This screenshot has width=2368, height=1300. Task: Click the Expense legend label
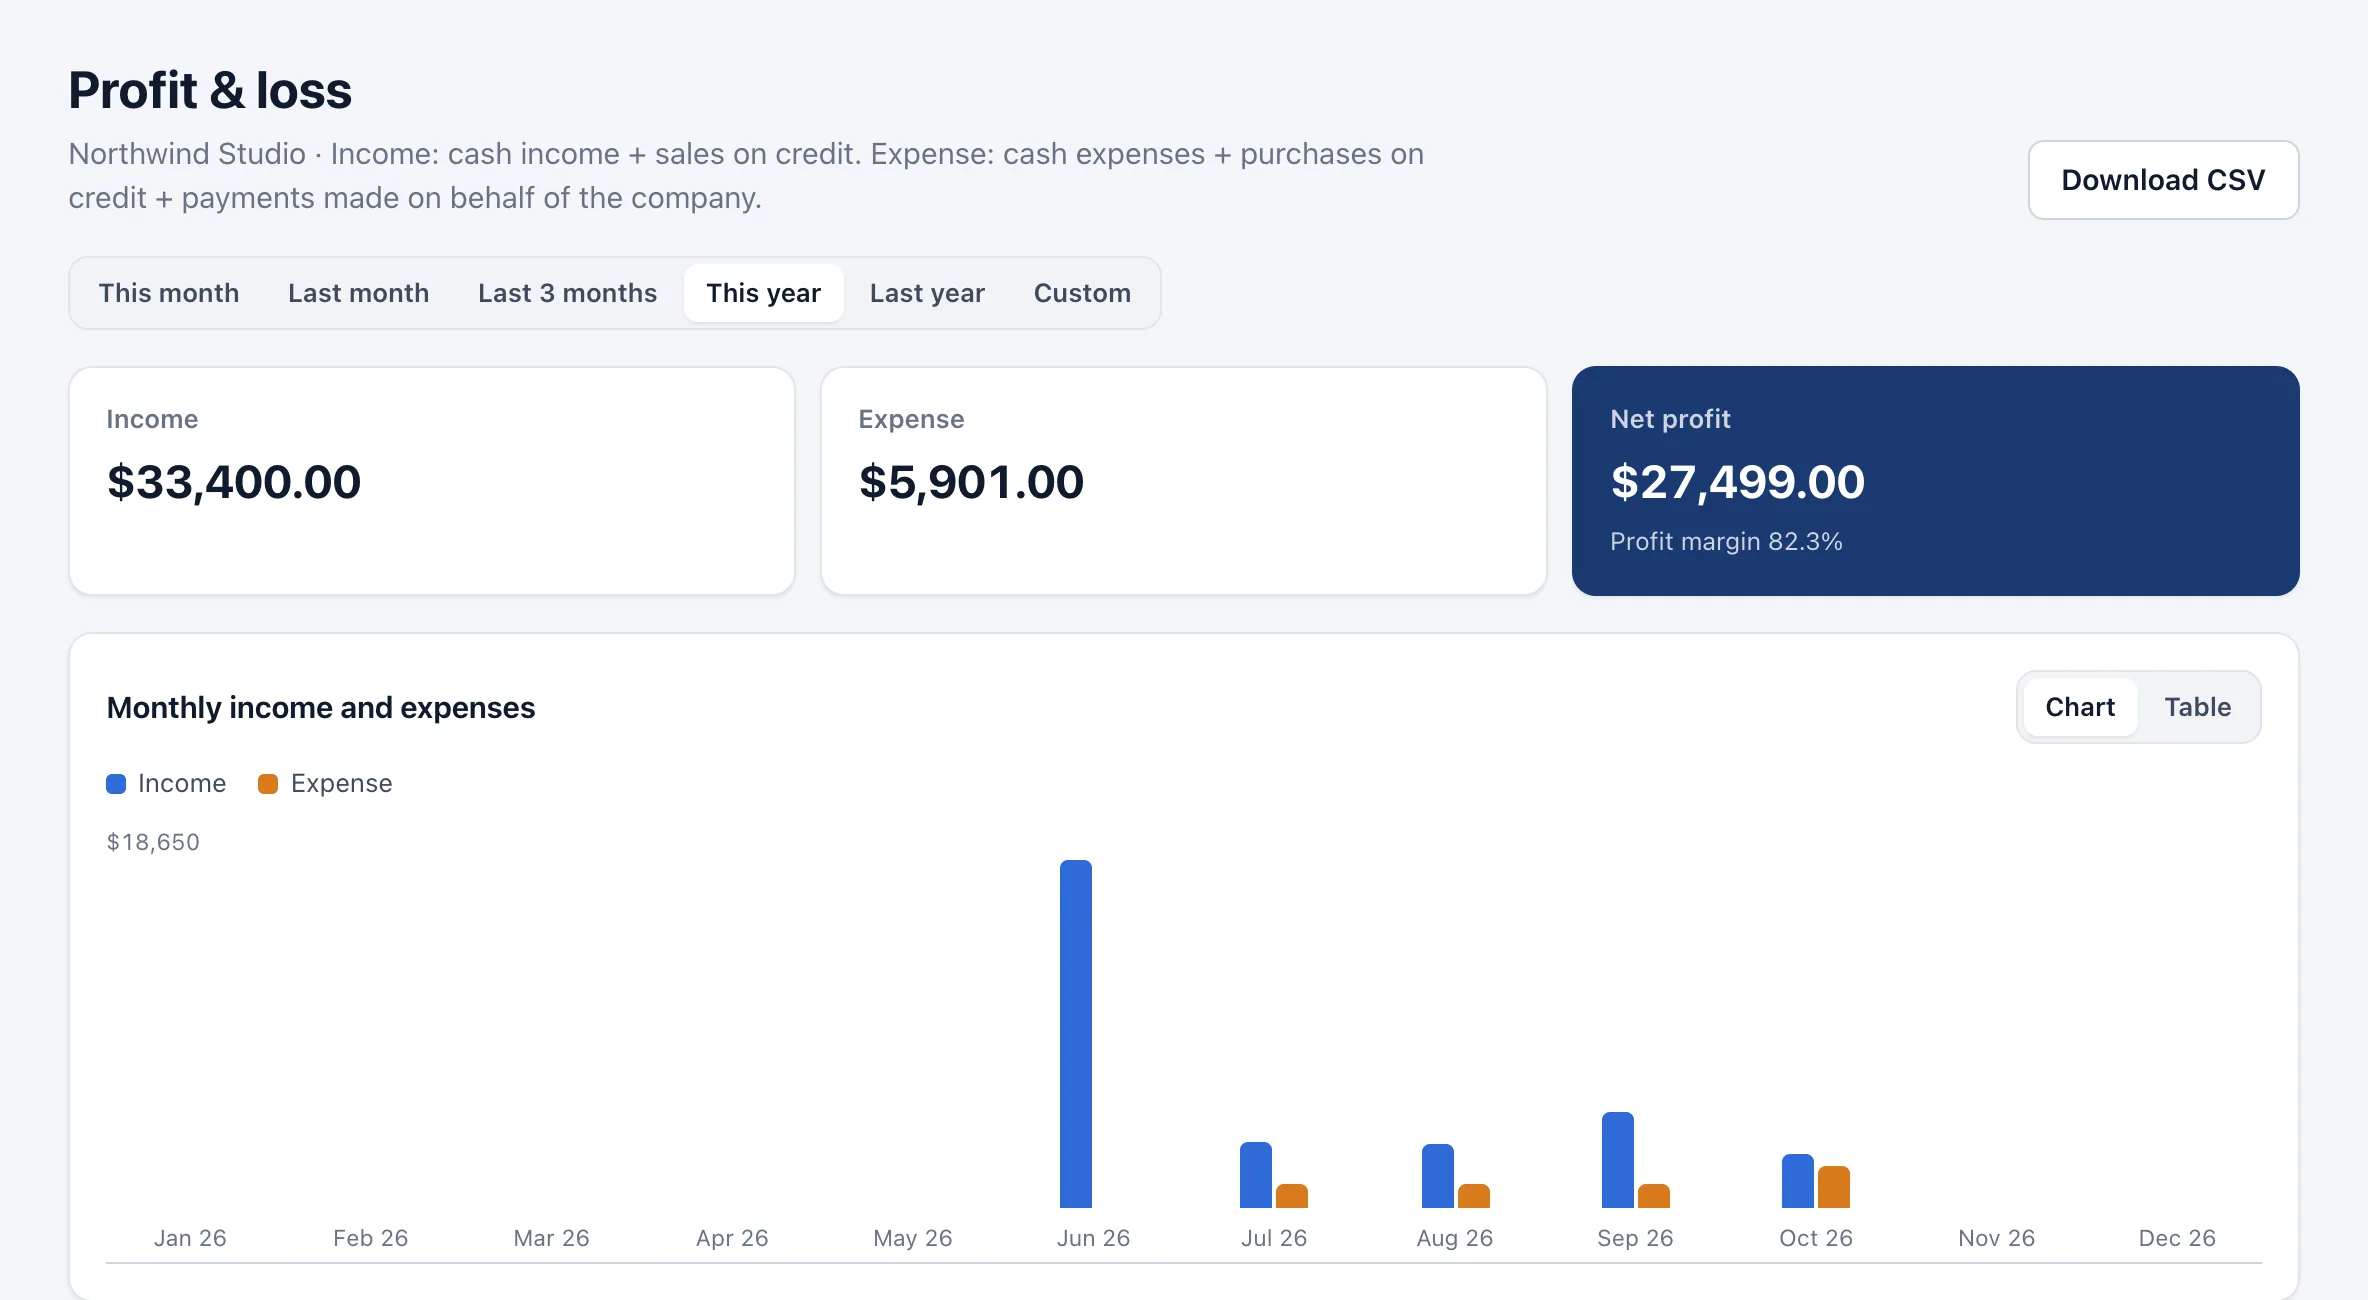(342, 784)
